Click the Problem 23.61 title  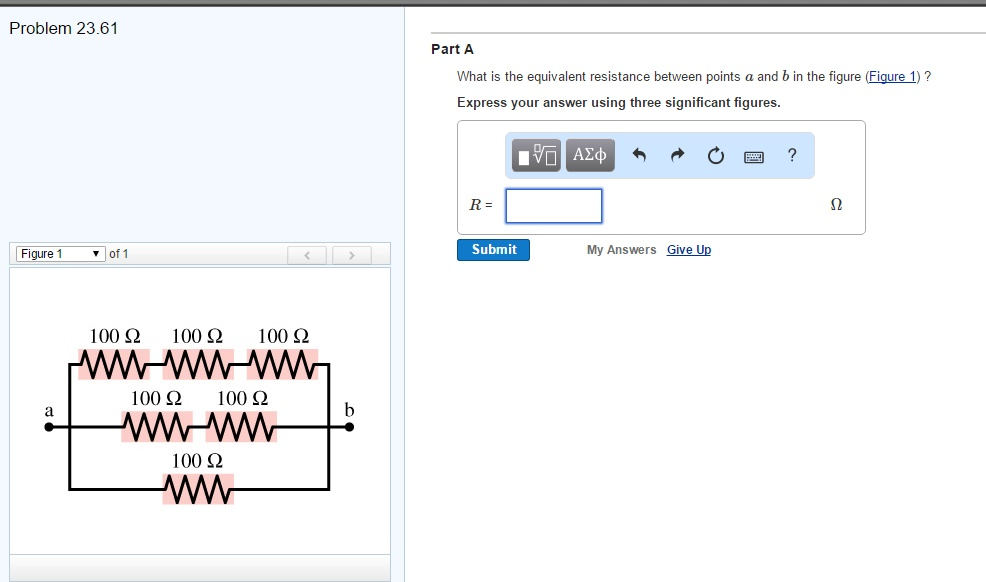62,28
